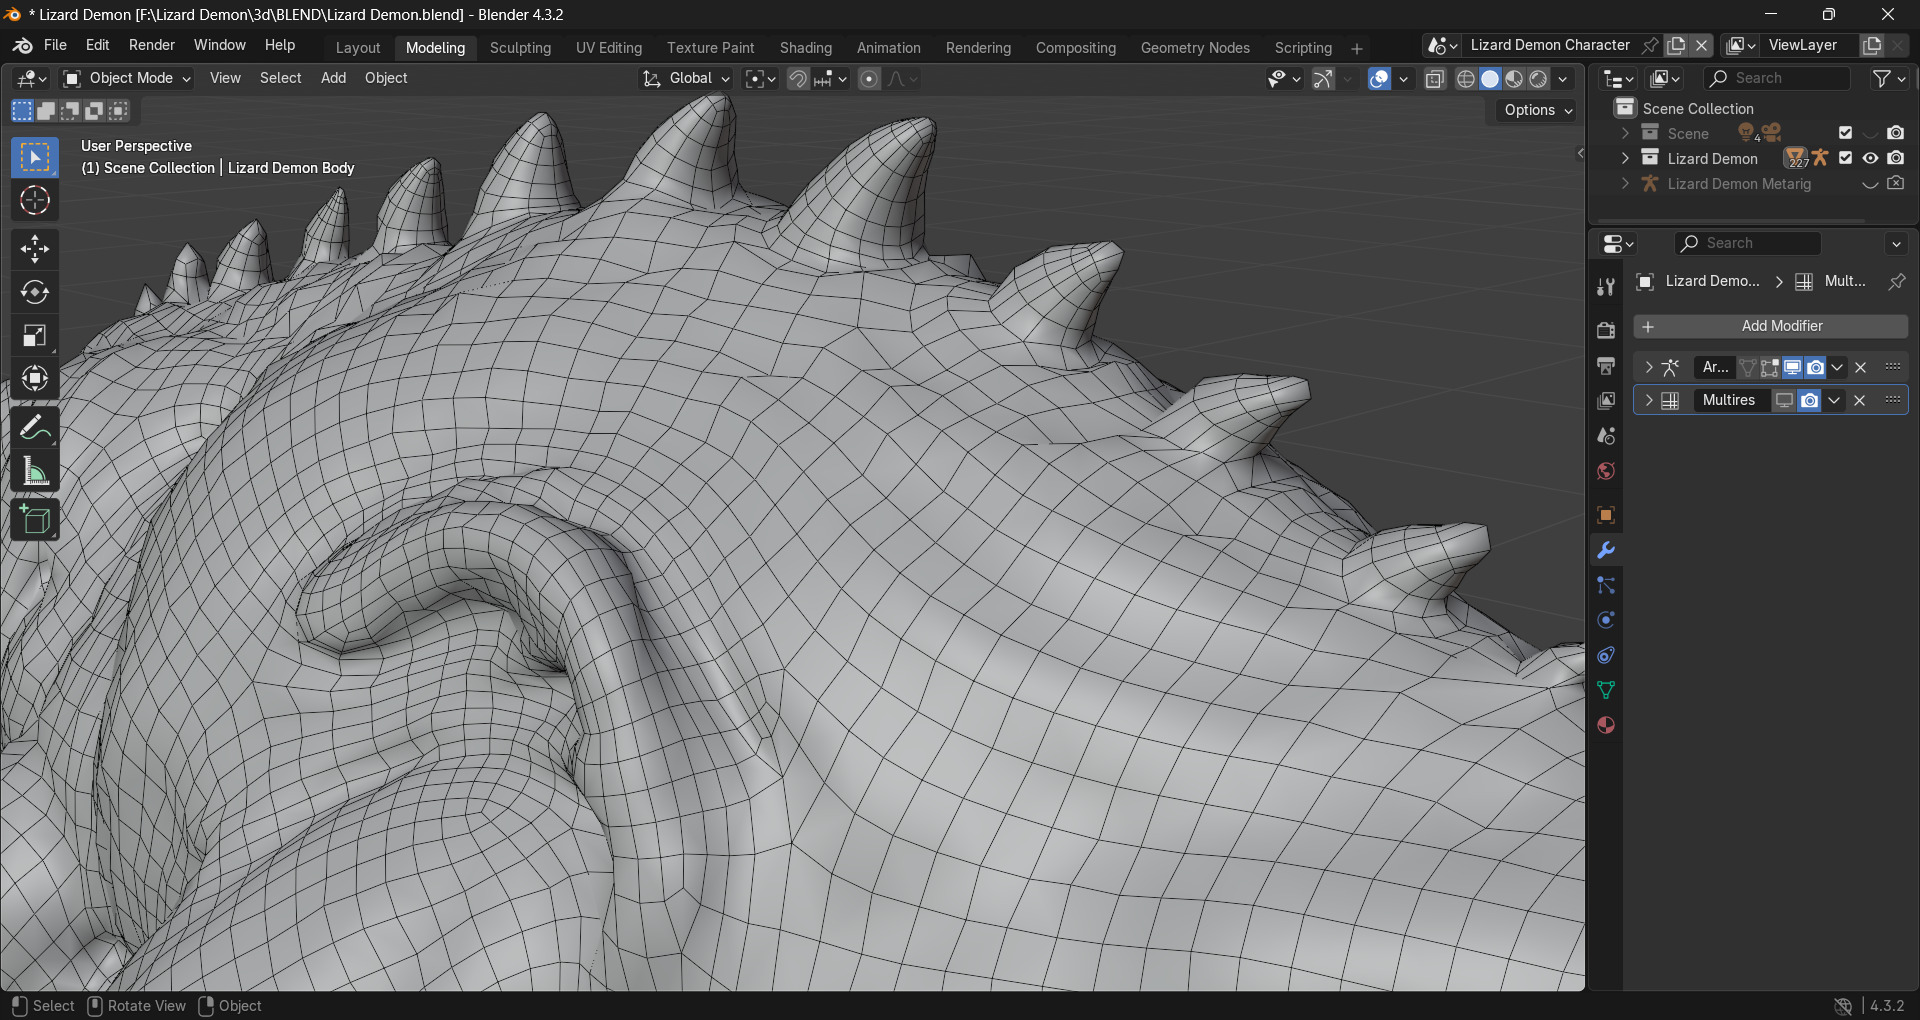Switch to the Shading workspace tab
The height and width of the screenshot is (1020, 1920).
coord(806,48)
